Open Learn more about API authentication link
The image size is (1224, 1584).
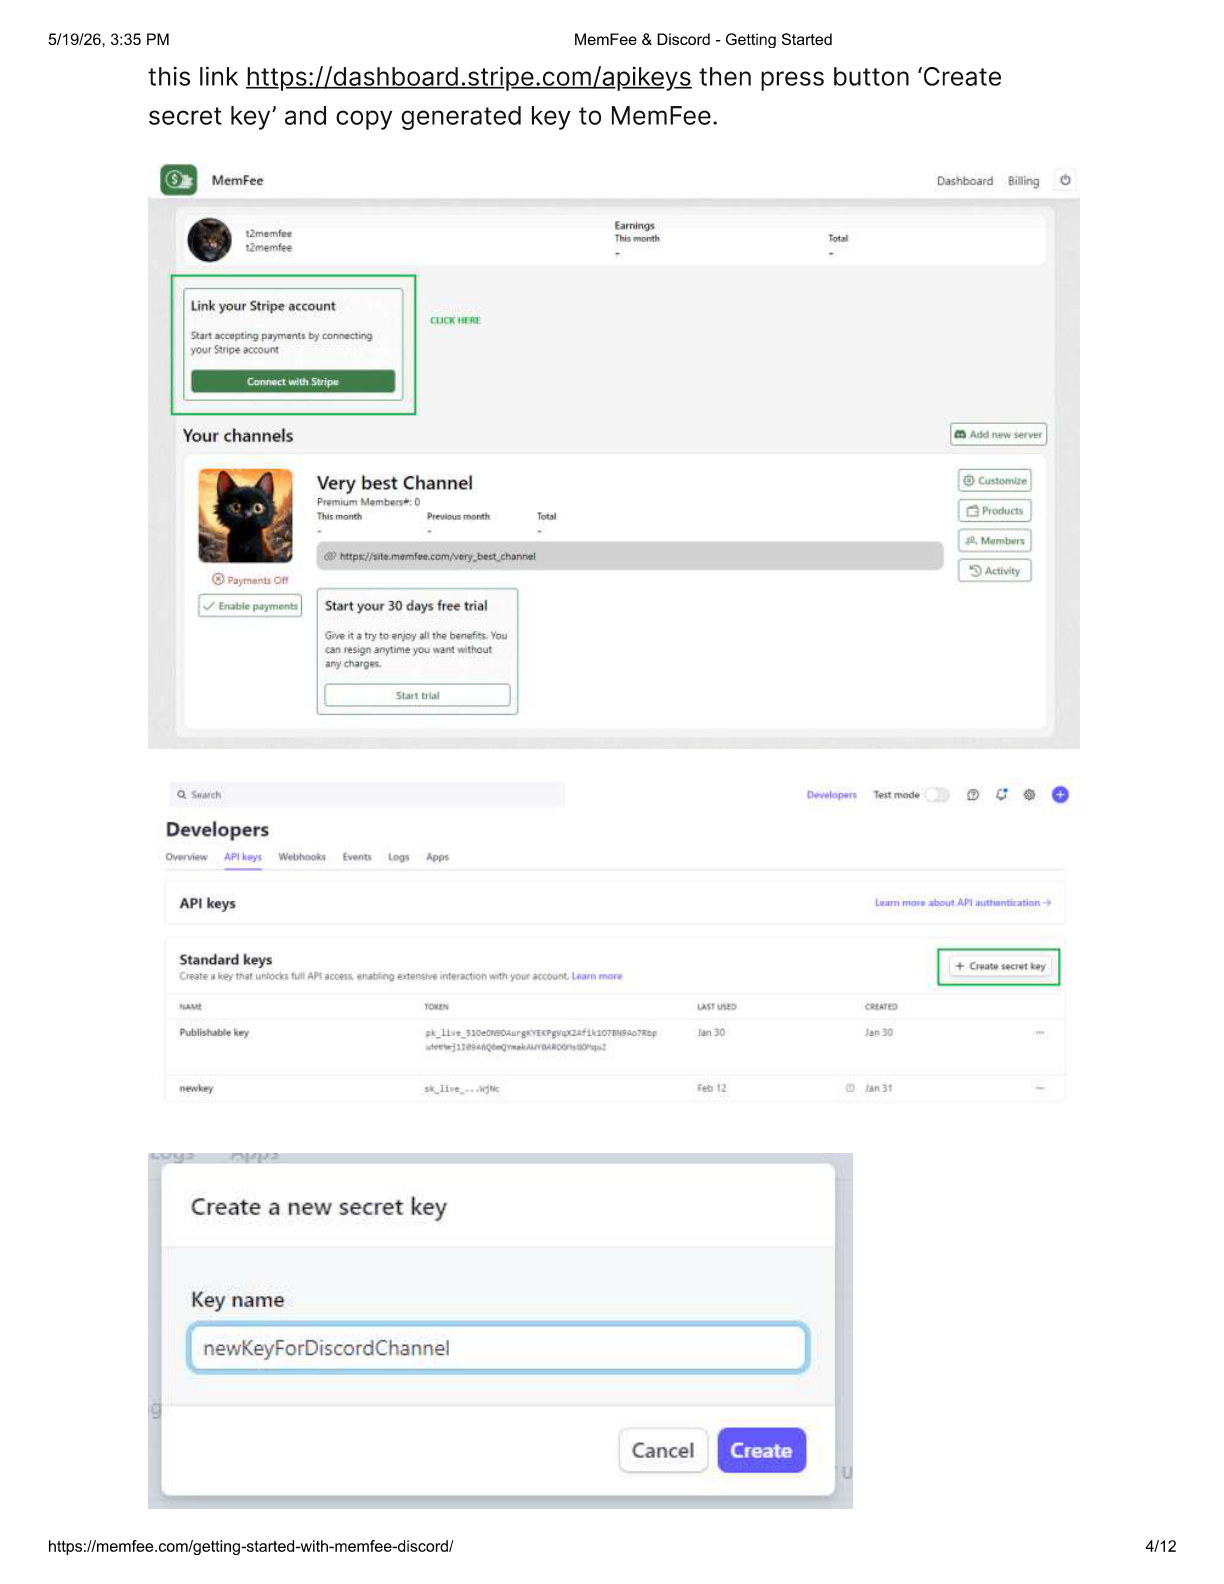click(962, 903)
